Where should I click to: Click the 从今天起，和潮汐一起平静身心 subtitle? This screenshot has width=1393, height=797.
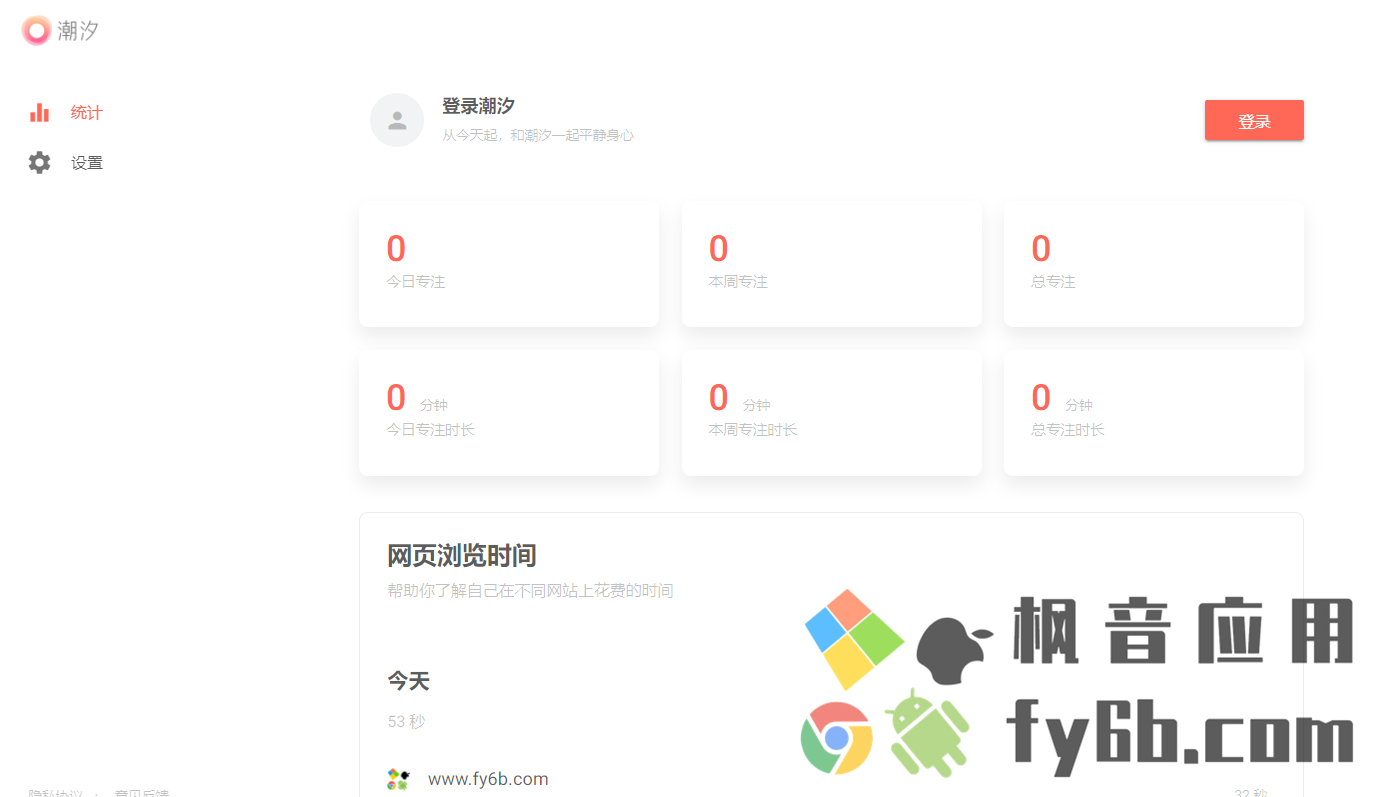[538, 135]
